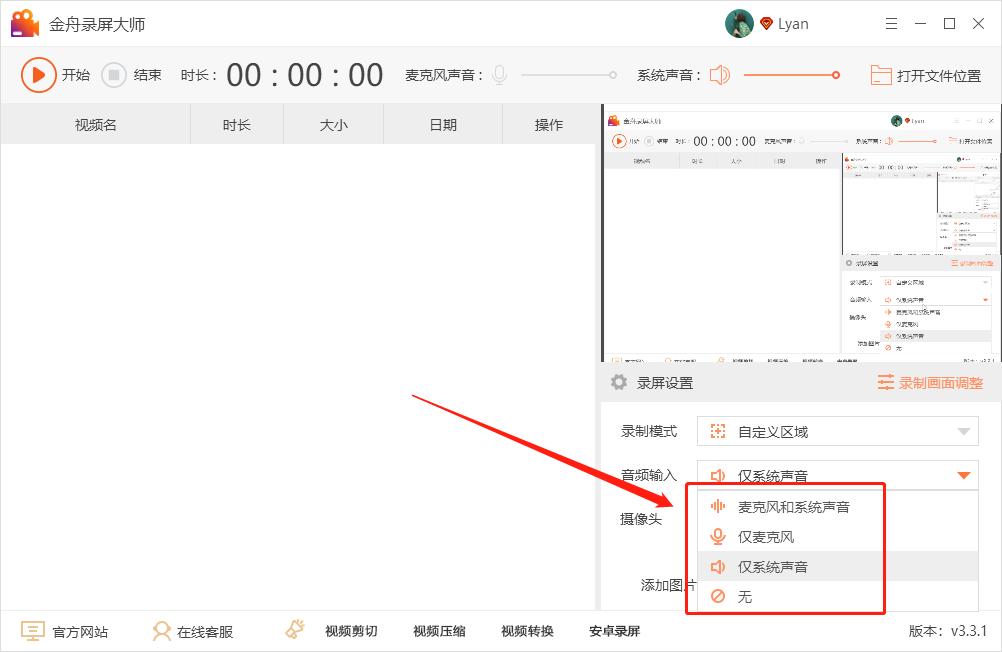Toggle the microphone icon next to 麦克风声音

click(x=498, y=73)
